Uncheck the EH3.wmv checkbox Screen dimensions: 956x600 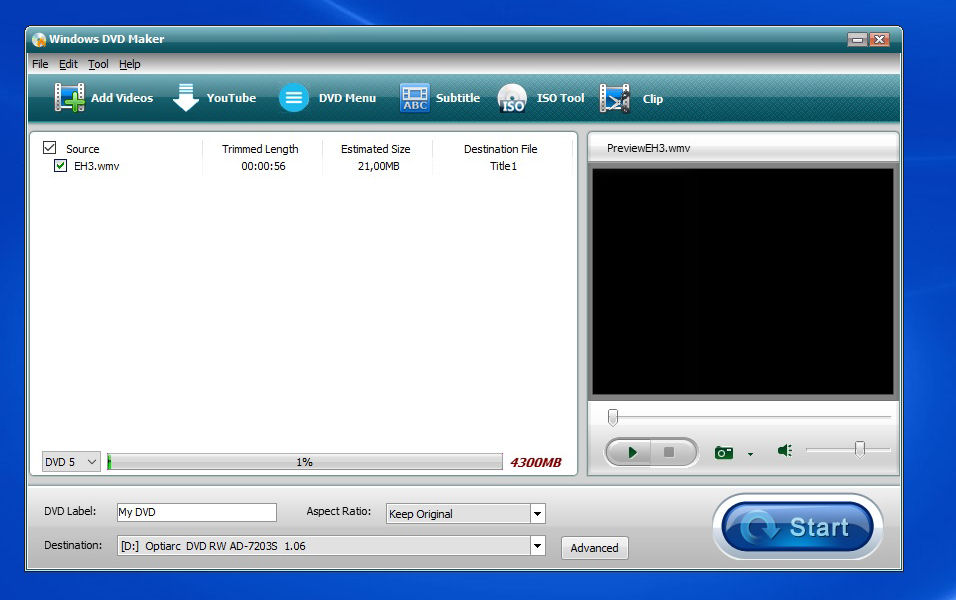pos(60,165)
